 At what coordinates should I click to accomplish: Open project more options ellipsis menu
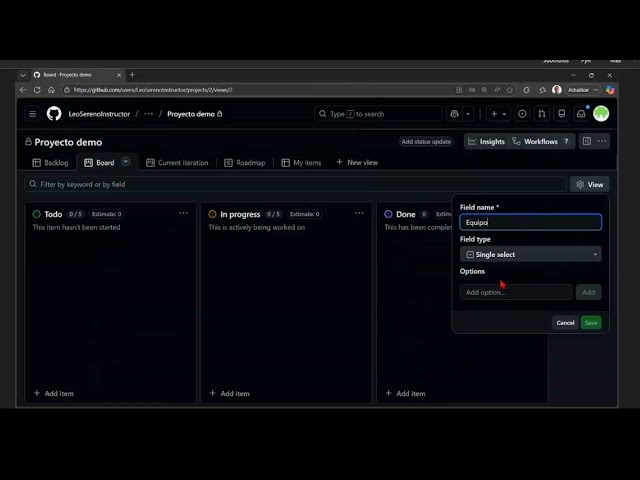tap(602, 141)
